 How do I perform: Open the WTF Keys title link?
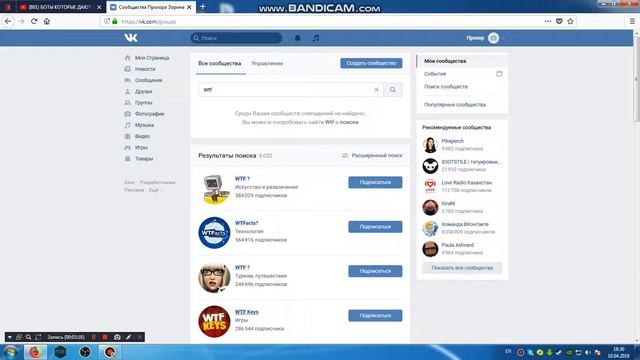coord(247,312)
